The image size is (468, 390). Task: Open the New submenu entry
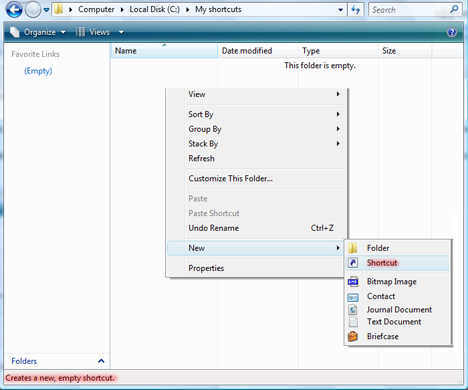click(x=256, y=248)
